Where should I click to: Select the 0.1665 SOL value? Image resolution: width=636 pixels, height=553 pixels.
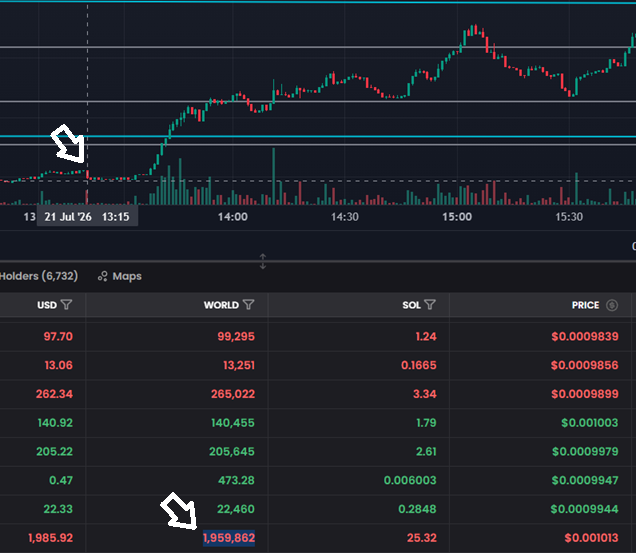pyautogui.click(x=419, y=365)
